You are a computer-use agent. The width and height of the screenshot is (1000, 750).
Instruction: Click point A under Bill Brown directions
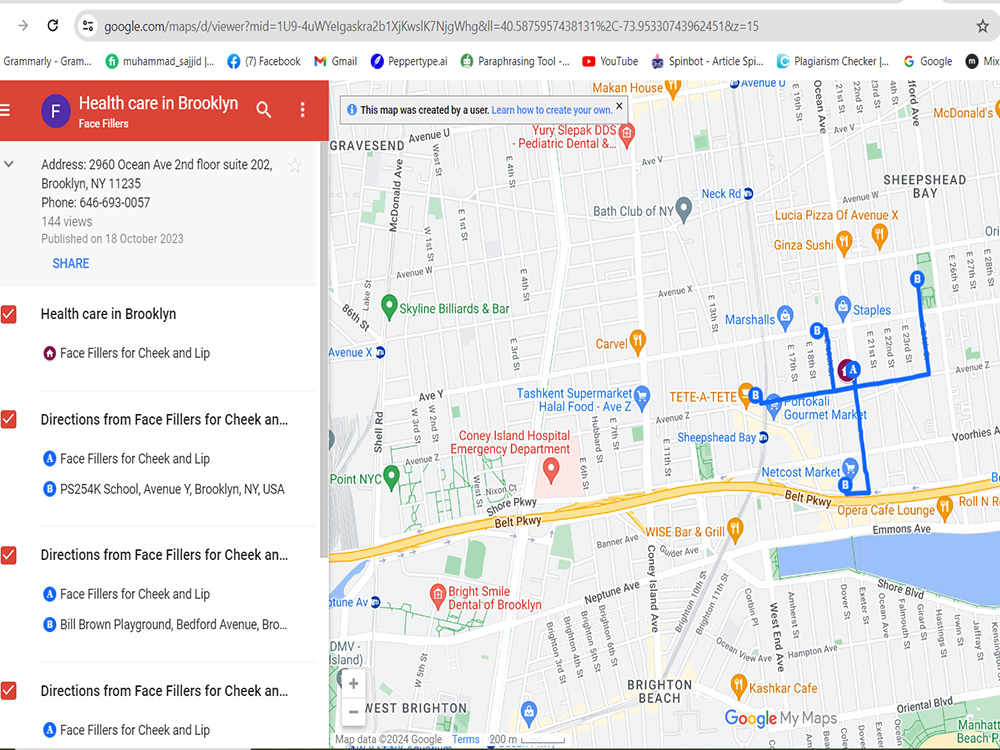[126, 594]
